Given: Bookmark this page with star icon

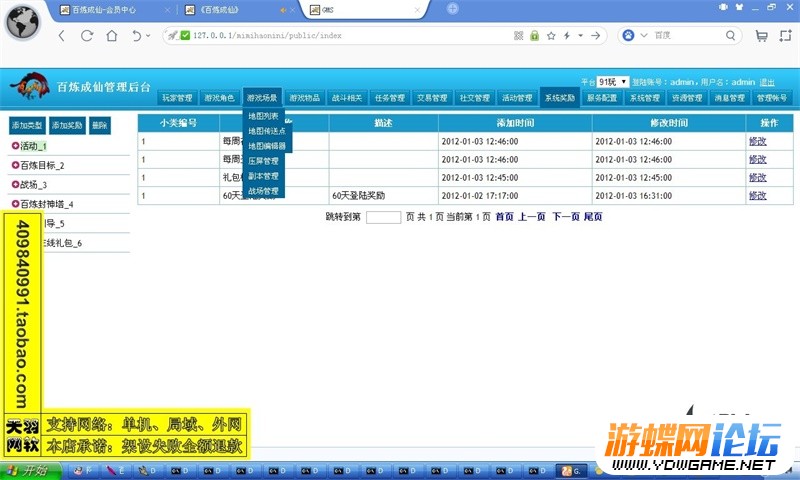Looking at the screenshot, I should coord(551,36).
